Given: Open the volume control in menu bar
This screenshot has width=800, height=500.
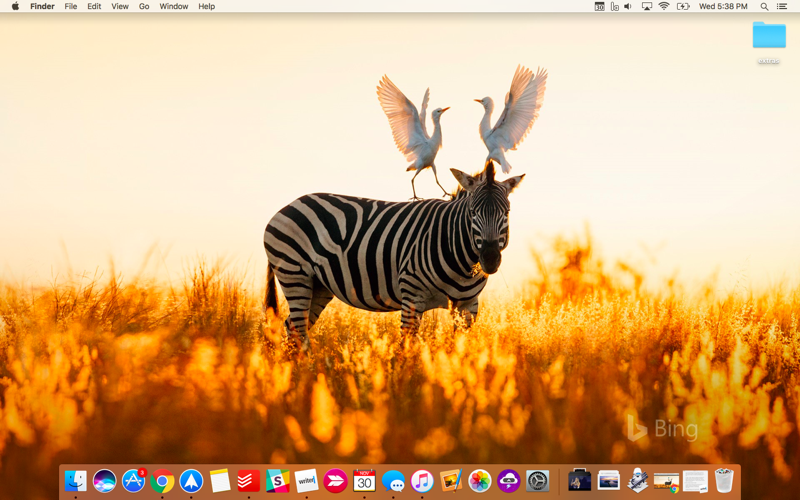Looking at the screenshot, I should pos(628,6).
